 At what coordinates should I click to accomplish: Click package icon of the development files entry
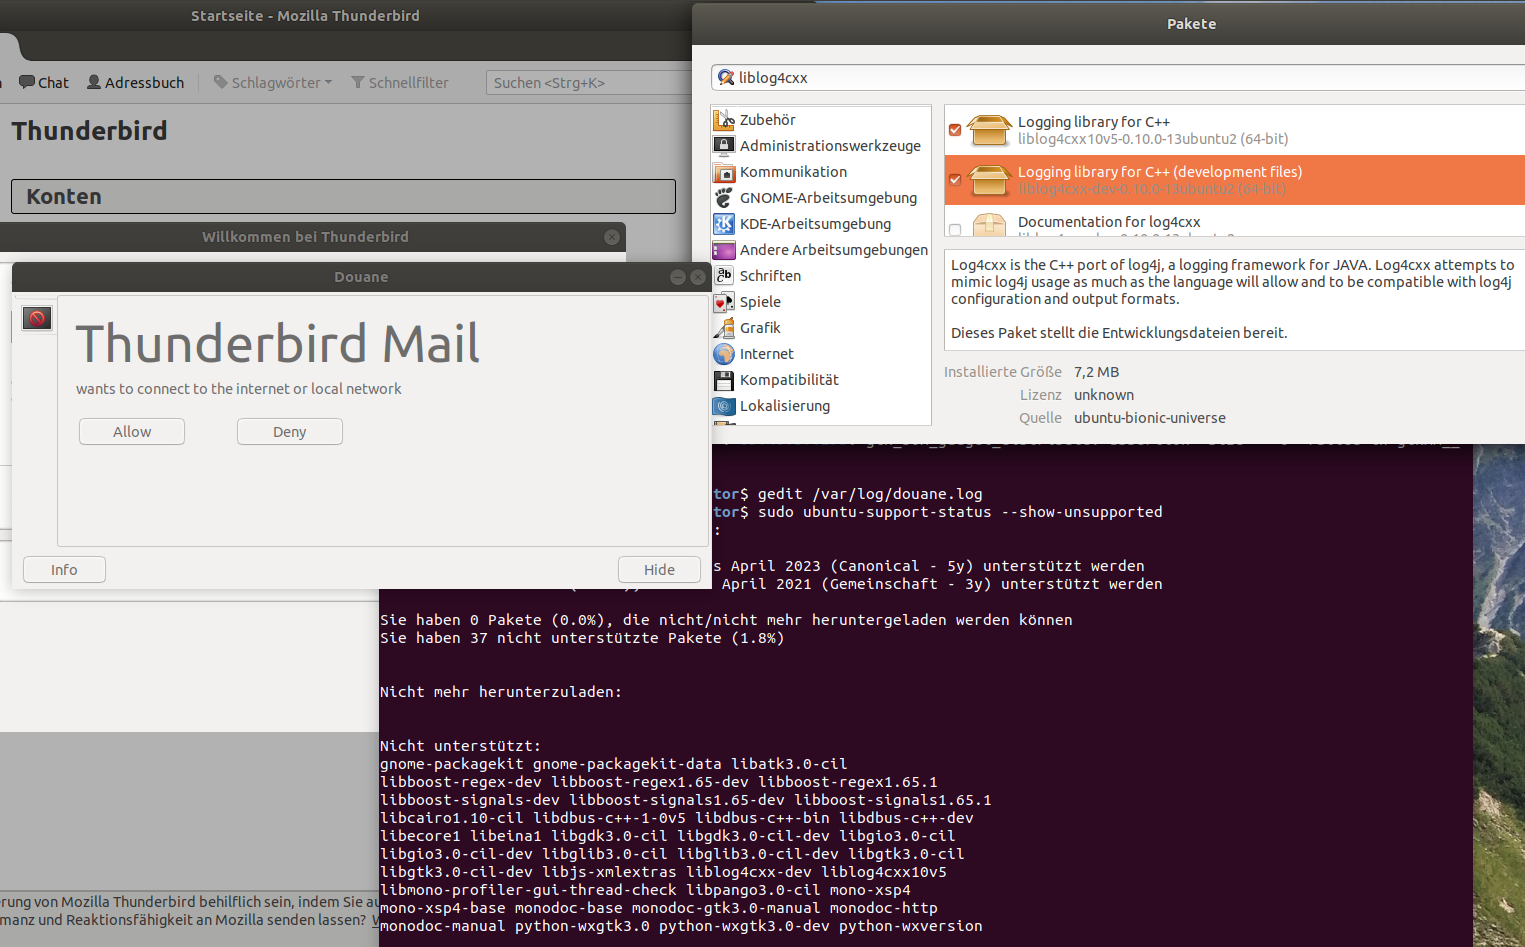[989, 180]
